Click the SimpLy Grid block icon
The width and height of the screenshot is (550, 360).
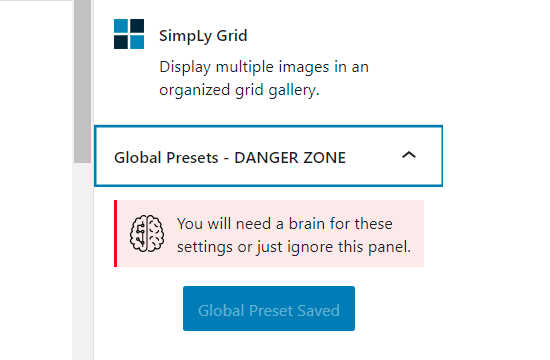(x=129, y=34)
